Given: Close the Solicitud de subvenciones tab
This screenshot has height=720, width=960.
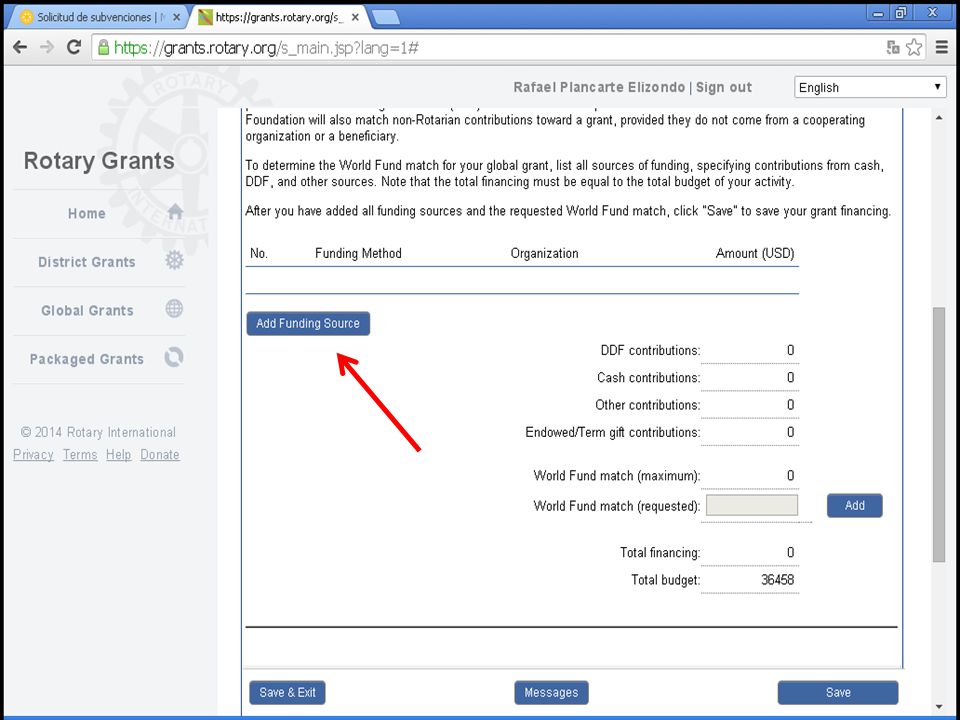Looking at the screenshot, I should [x=176, y=18].
